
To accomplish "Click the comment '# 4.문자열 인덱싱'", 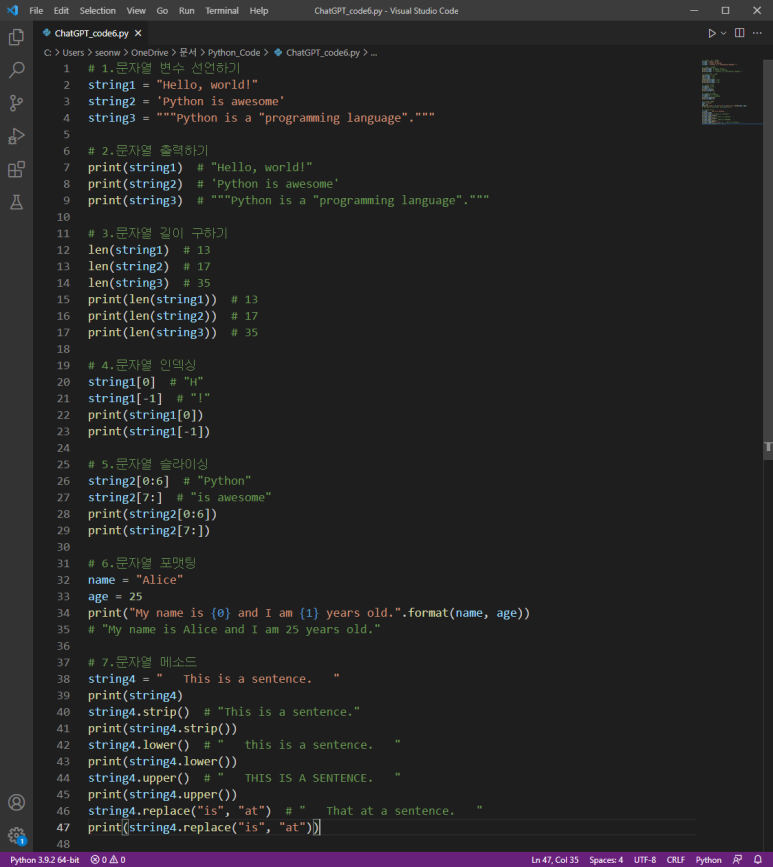I will 142,365.
